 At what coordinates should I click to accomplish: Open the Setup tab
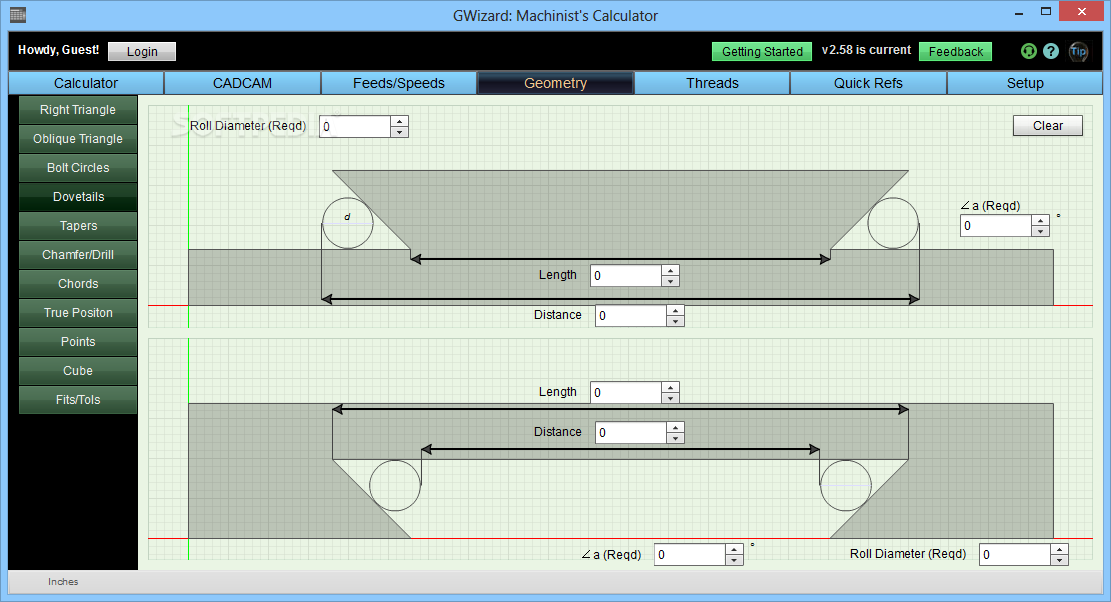coord(1025,83)
